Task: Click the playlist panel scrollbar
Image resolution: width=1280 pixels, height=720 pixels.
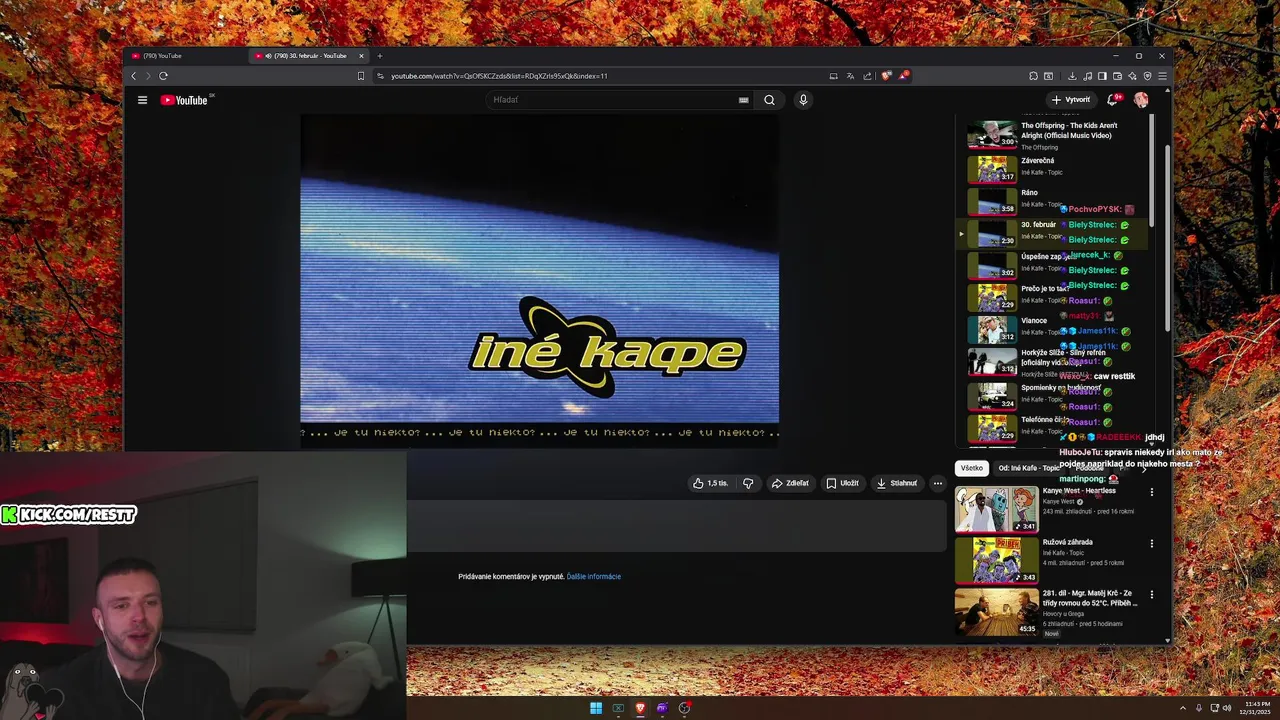Action: point(1153,170)
